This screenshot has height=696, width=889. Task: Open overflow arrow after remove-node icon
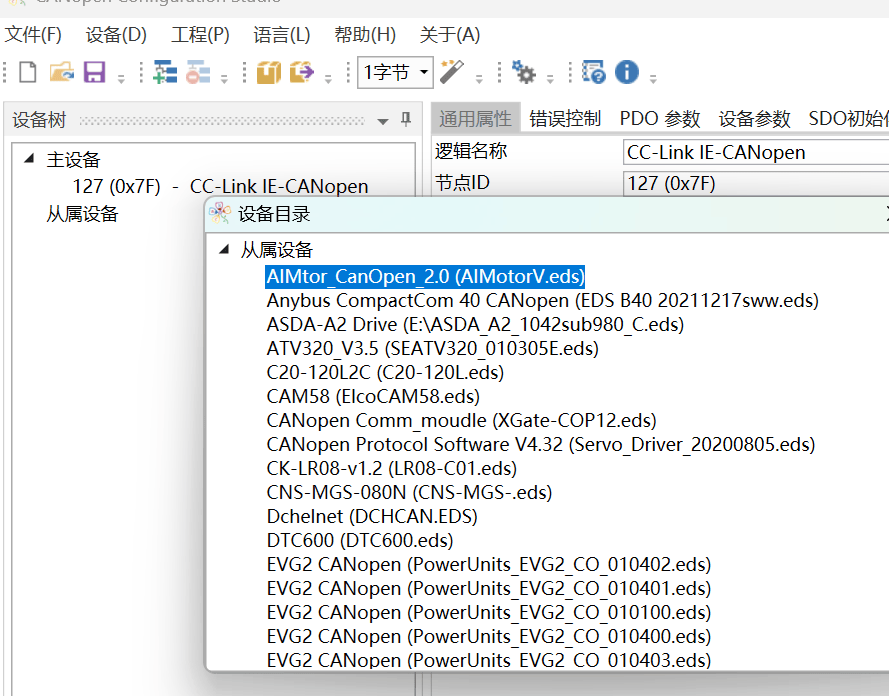pyautogui.click(x=224, y=78)
